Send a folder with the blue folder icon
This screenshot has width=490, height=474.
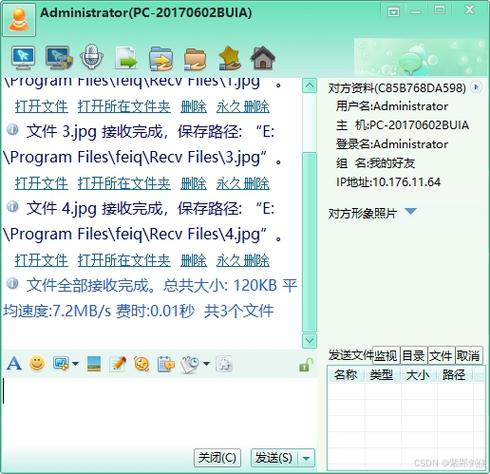[161, 59]
